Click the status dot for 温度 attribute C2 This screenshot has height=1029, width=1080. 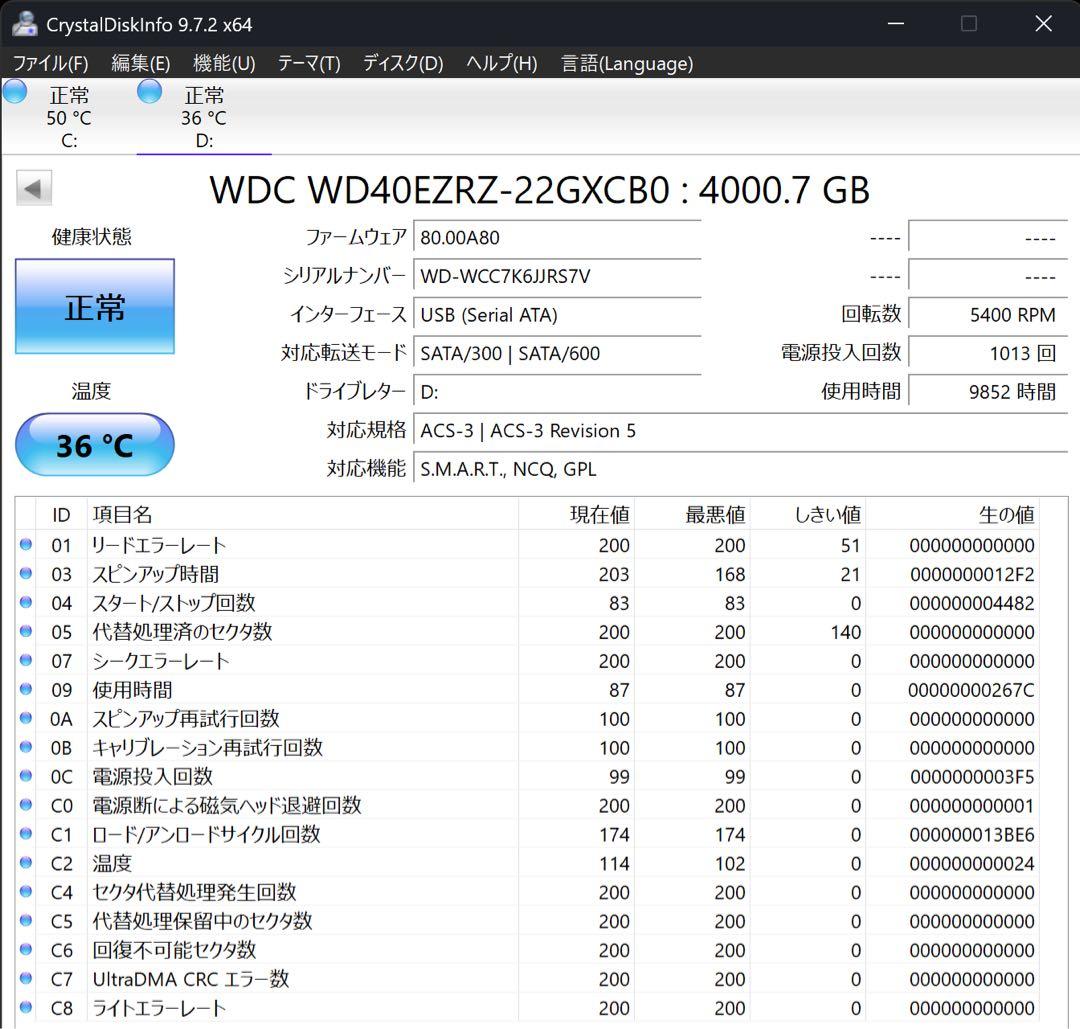point(26,863)
